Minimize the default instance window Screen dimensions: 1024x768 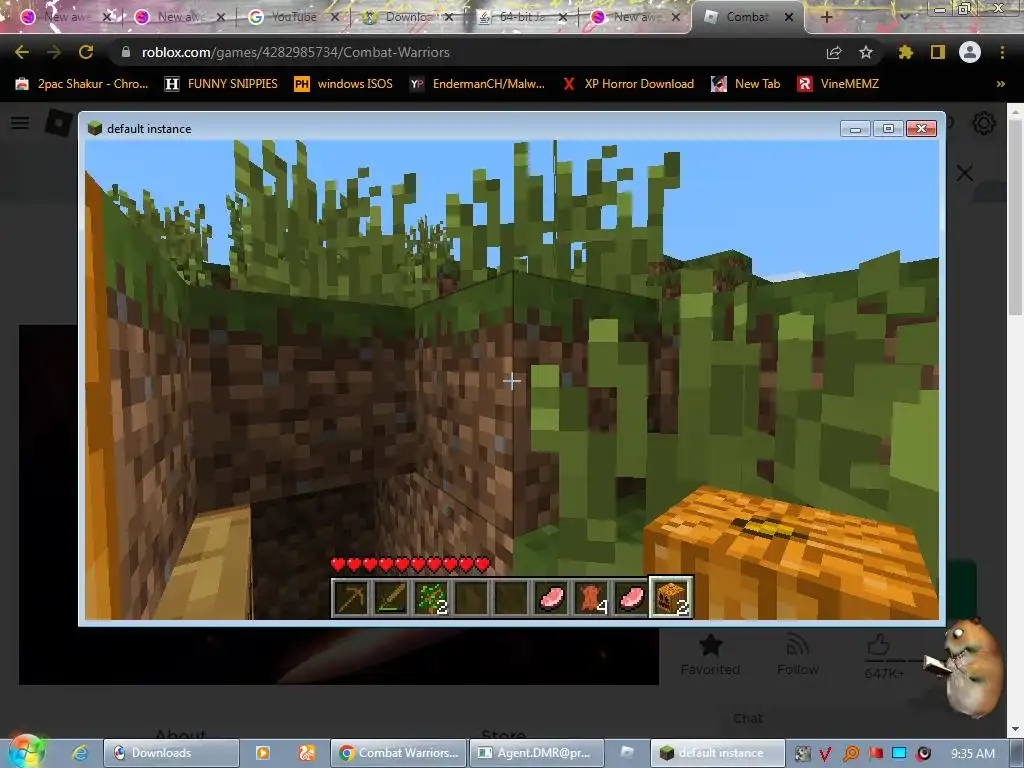click(x=855, y=129)
